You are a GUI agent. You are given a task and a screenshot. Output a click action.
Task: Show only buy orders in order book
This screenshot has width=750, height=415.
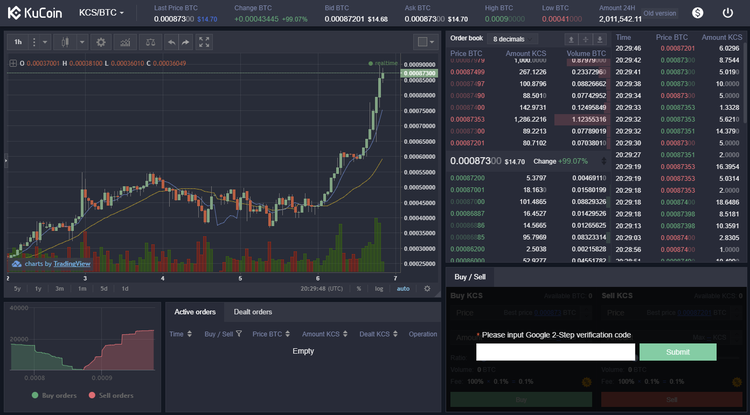600,39
